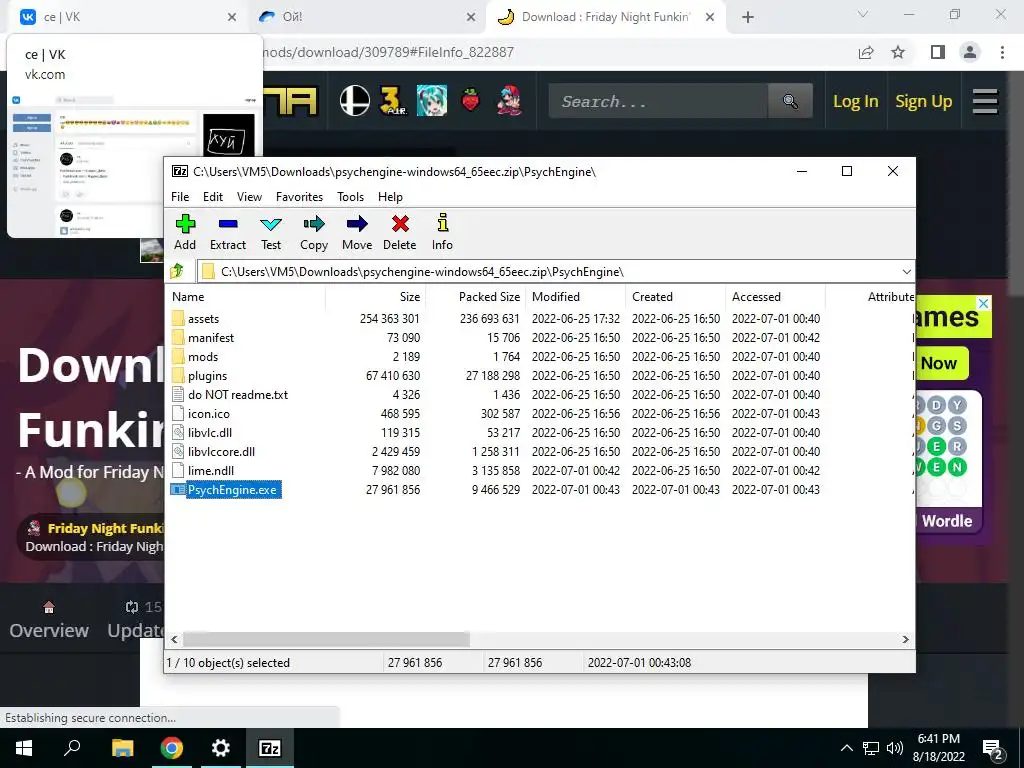Screen dimensions: 1024x768
Task: Open a new Chrome tab
Action: click(x=748, y=18)
